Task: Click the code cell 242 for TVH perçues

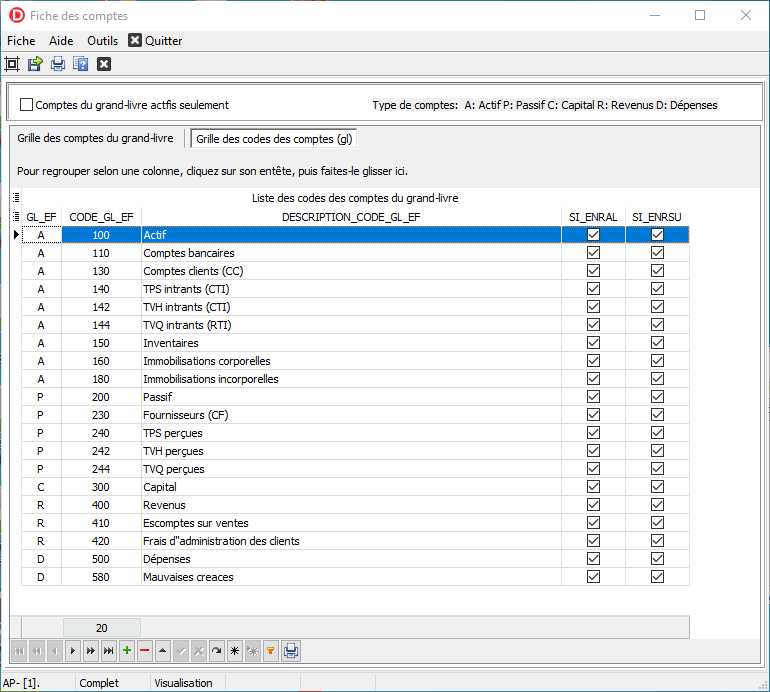Action: [101, 451]
